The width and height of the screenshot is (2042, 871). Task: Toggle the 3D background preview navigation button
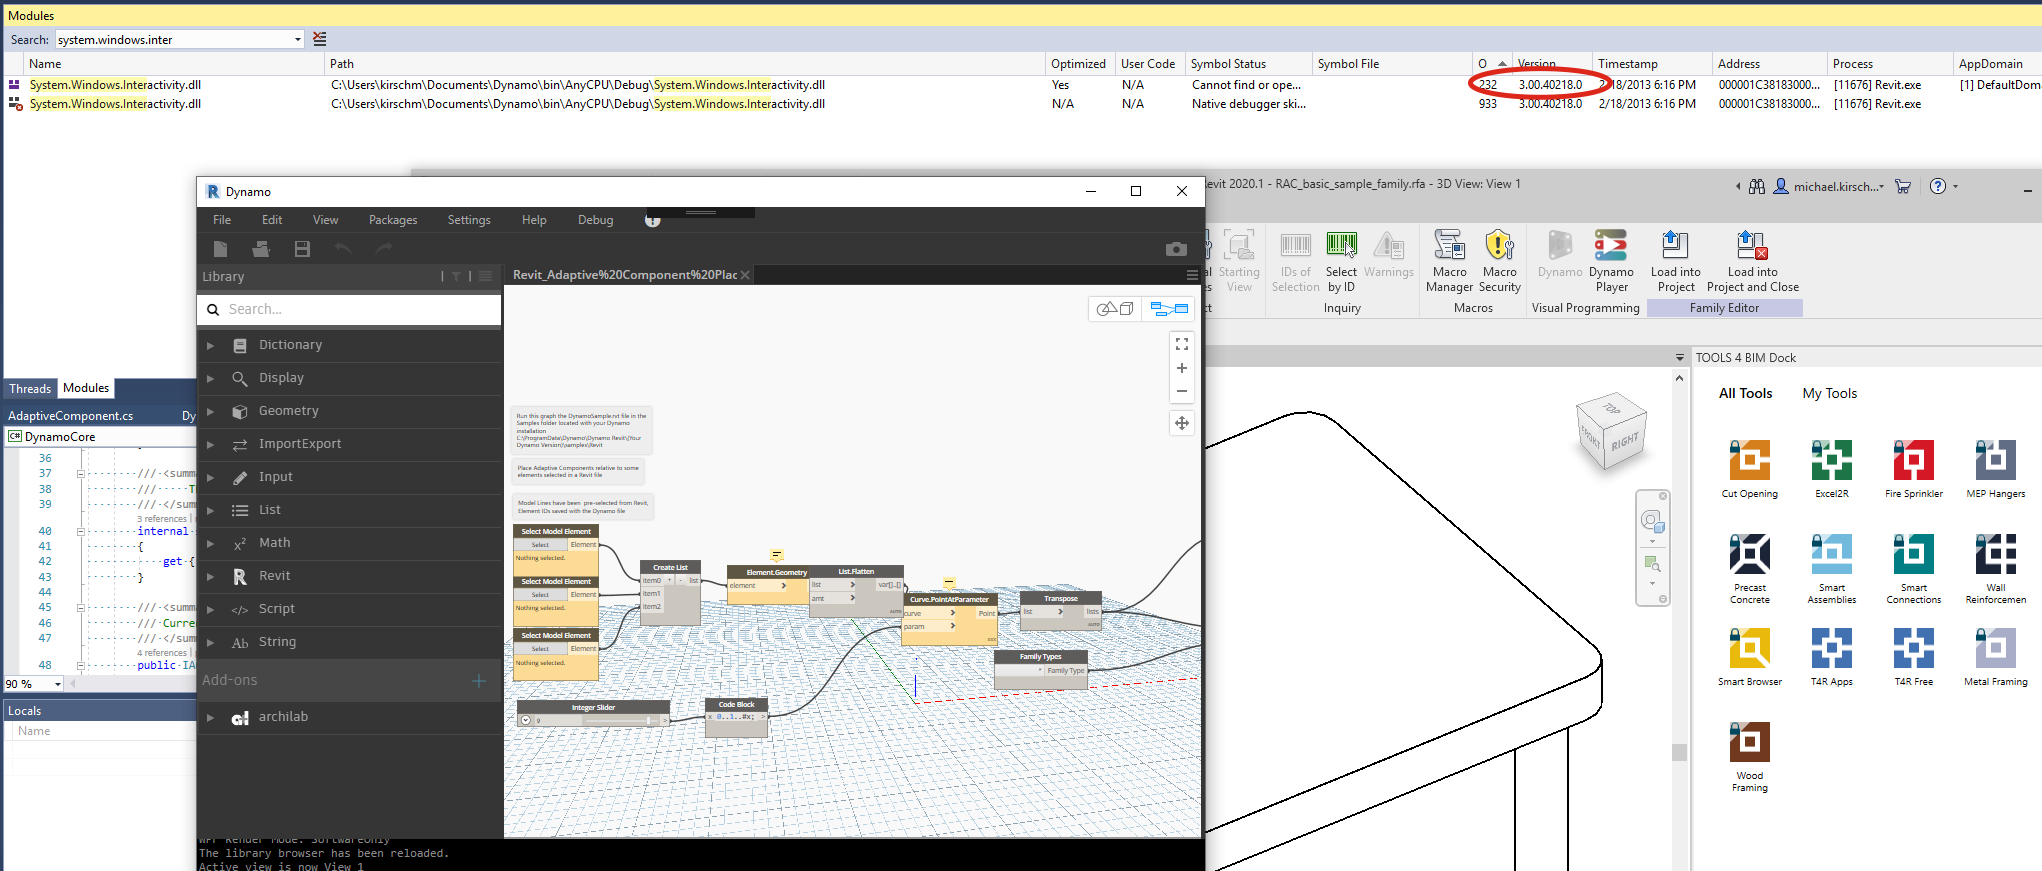click(1114, 309)
